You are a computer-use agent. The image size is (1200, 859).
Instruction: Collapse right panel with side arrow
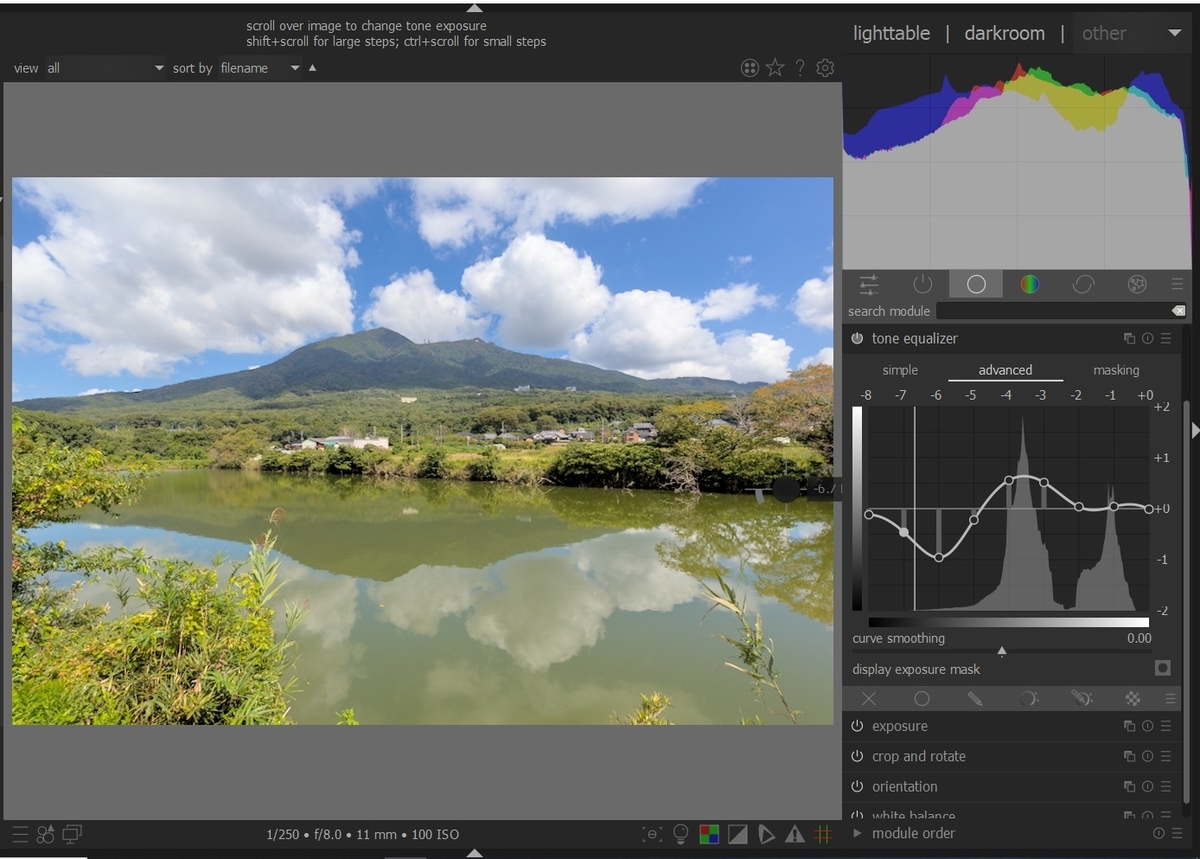coord(1195,429)
